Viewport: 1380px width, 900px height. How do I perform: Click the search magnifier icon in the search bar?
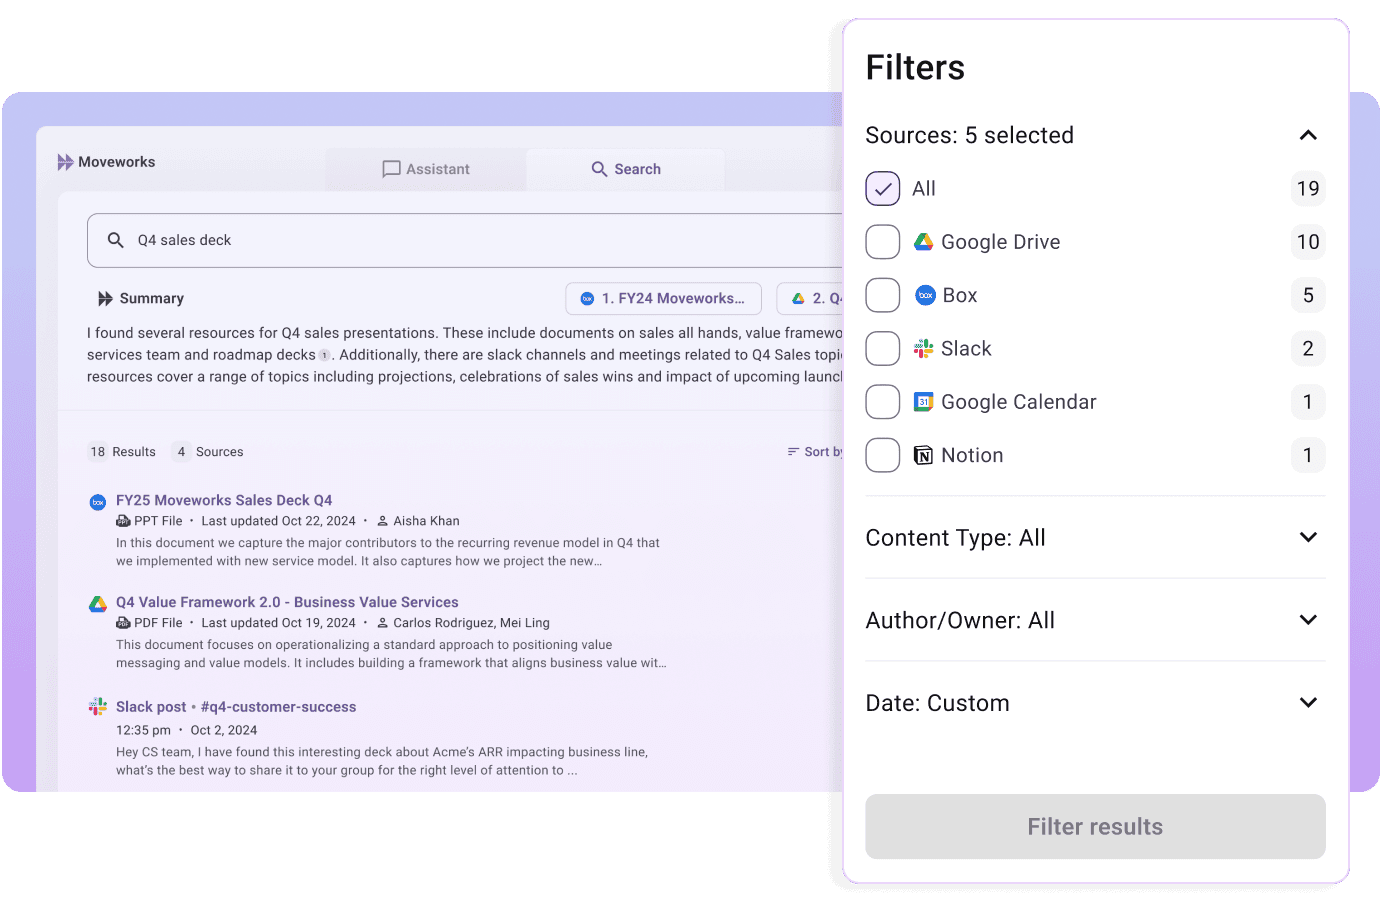click(115, 239)
